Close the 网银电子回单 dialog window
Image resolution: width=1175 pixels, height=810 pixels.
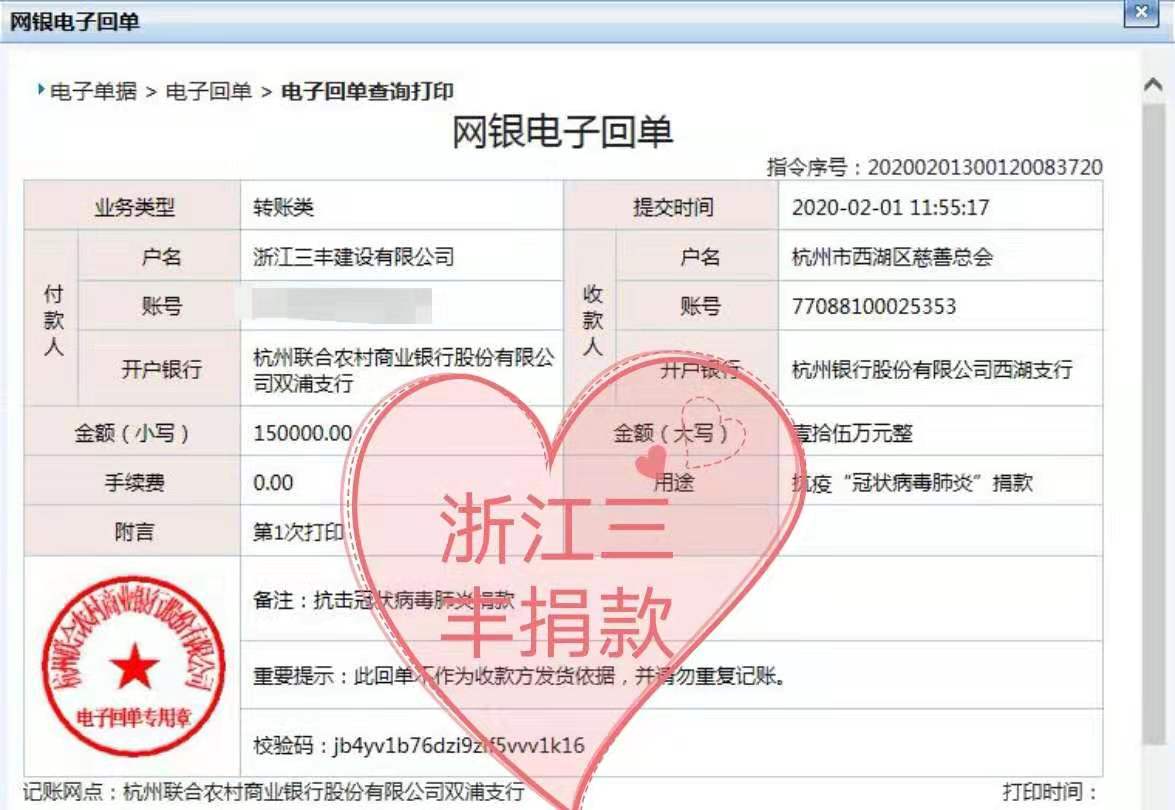pyautogui.click(x=1140, y=13)
